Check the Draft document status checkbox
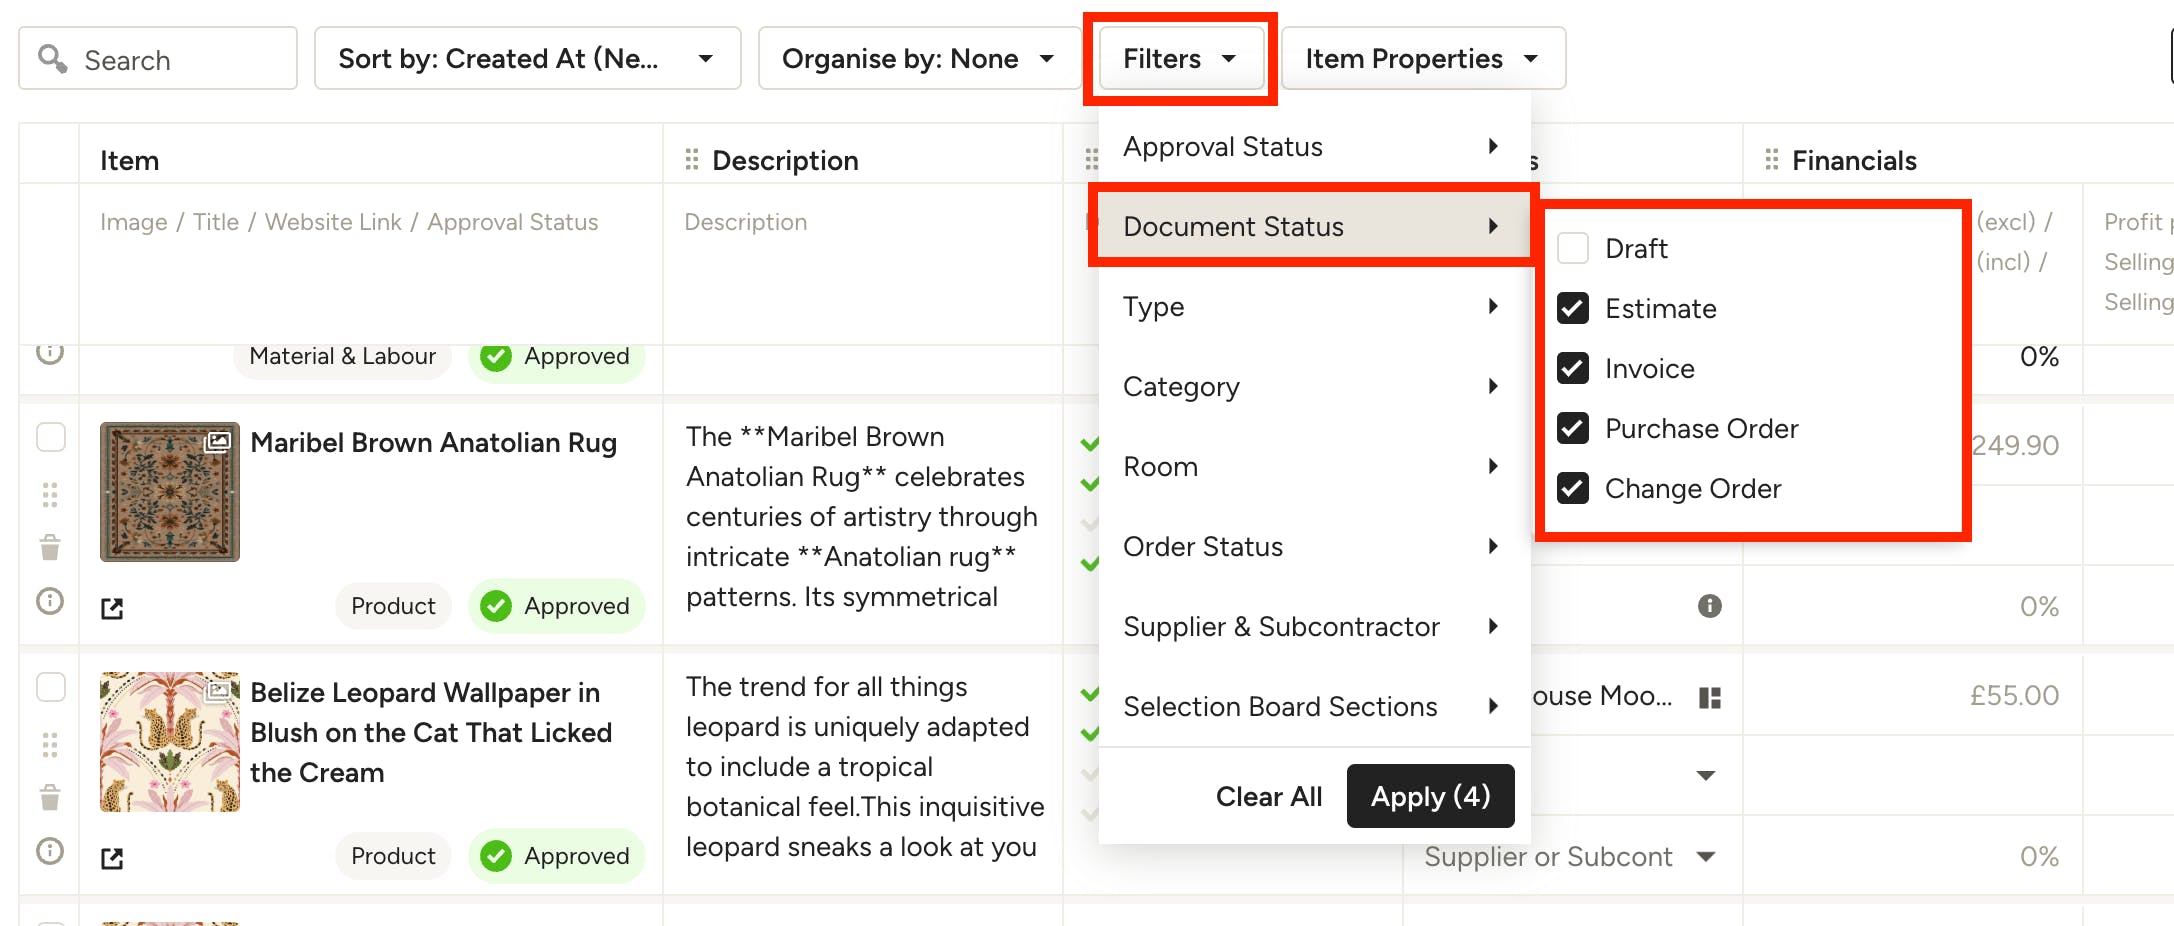 coord(1573,248)
